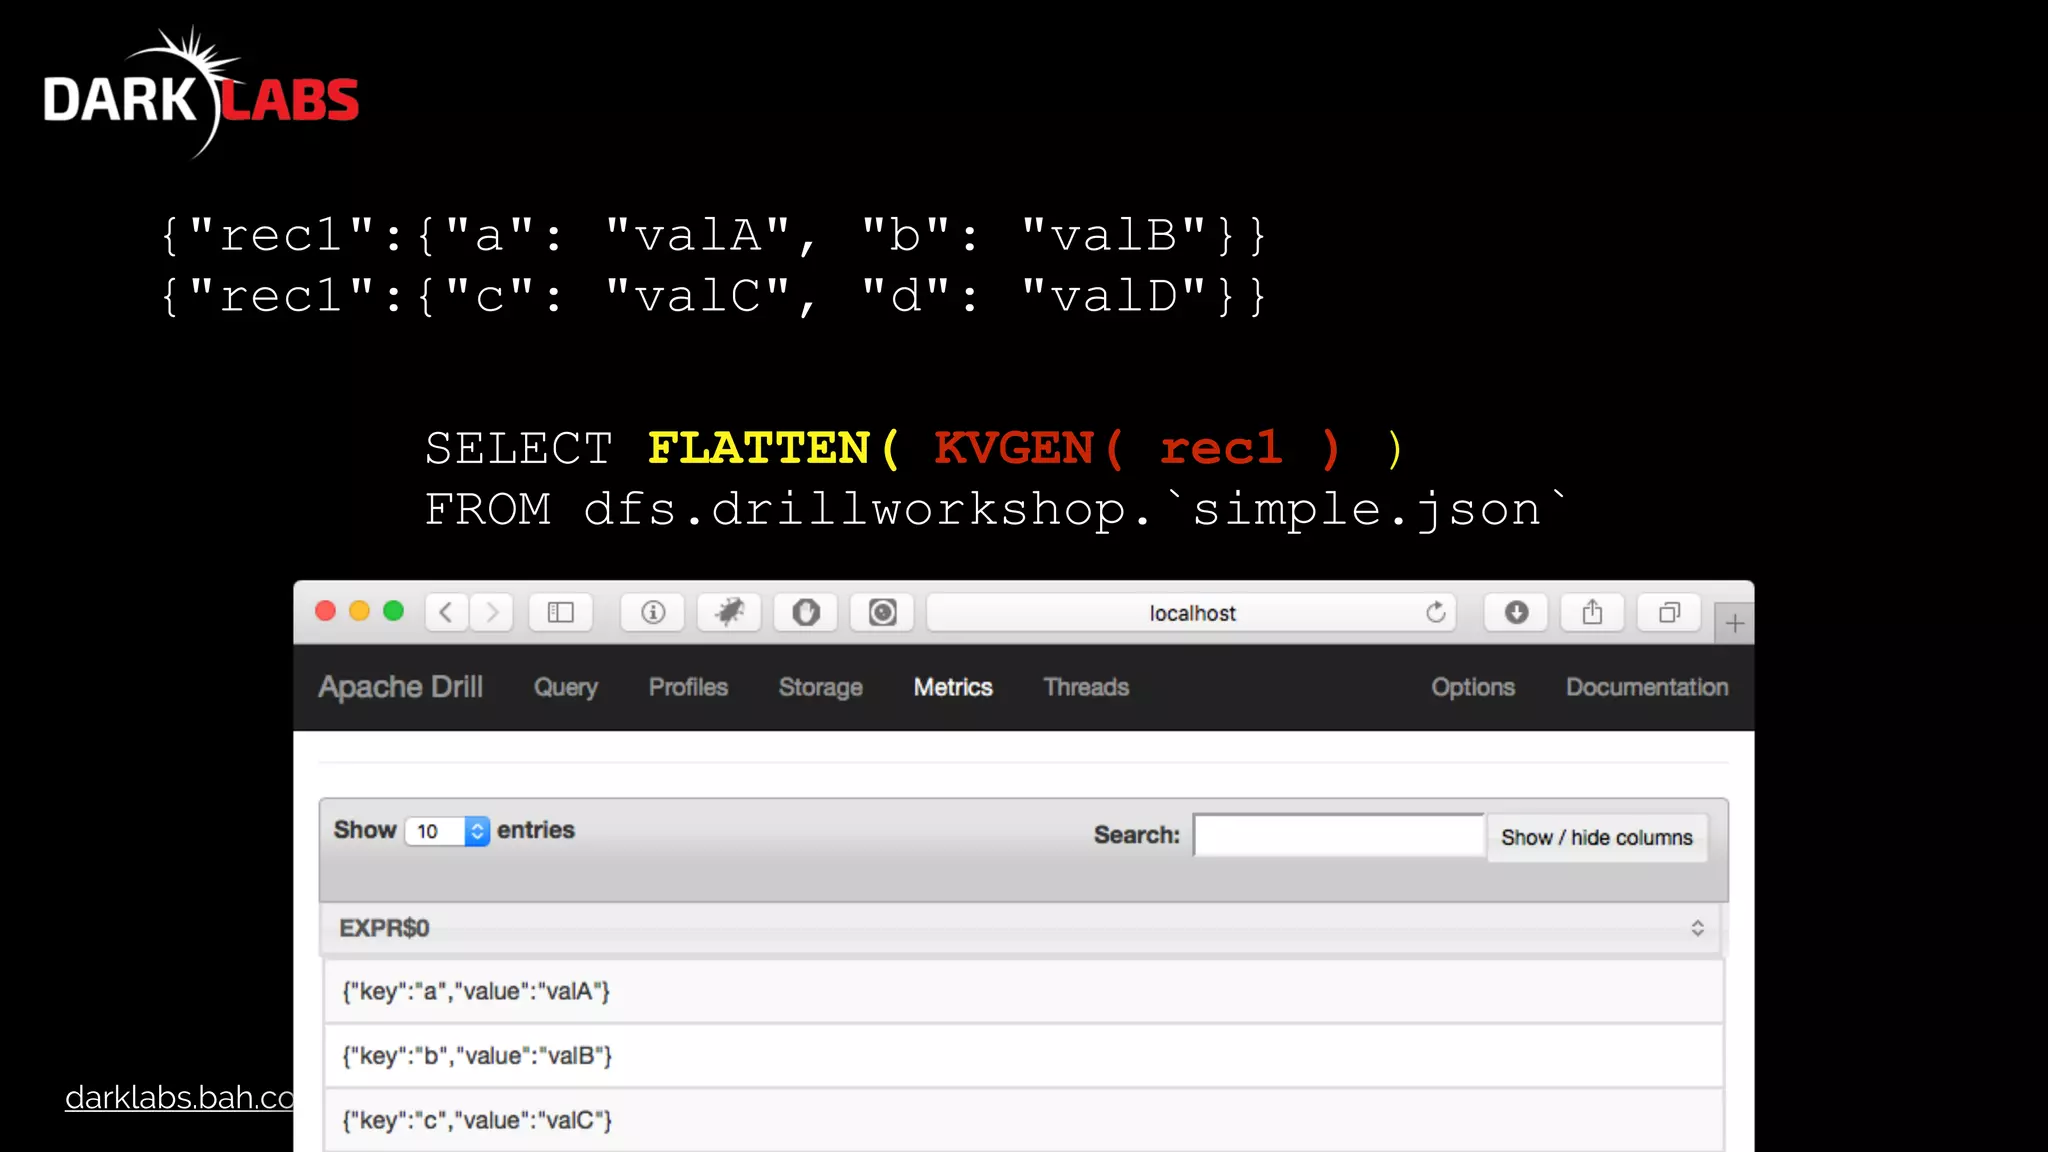Minimize Safari with the yellow button

pos(359,611)
